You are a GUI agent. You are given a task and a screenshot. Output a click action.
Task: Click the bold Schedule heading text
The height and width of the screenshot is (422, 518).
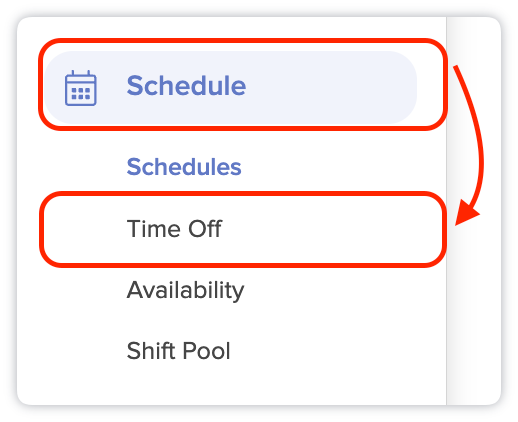pos(186,86)
